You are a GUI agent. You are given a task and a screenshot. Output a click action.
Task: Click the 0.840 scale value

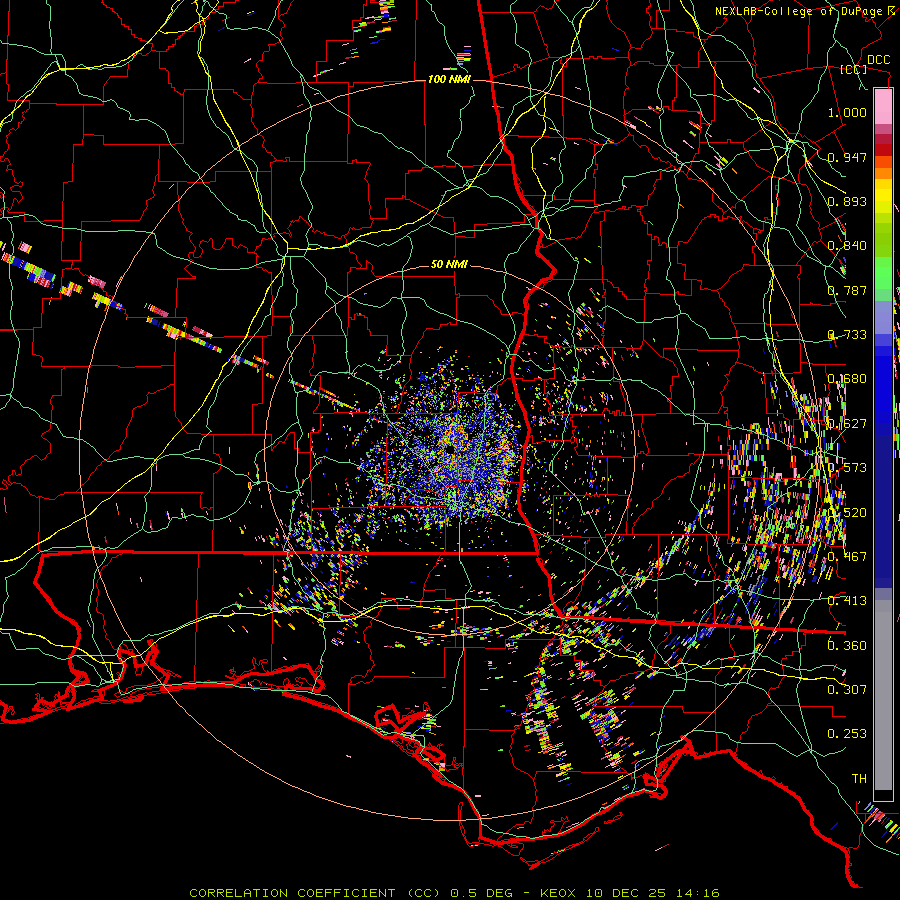(847, 246)
